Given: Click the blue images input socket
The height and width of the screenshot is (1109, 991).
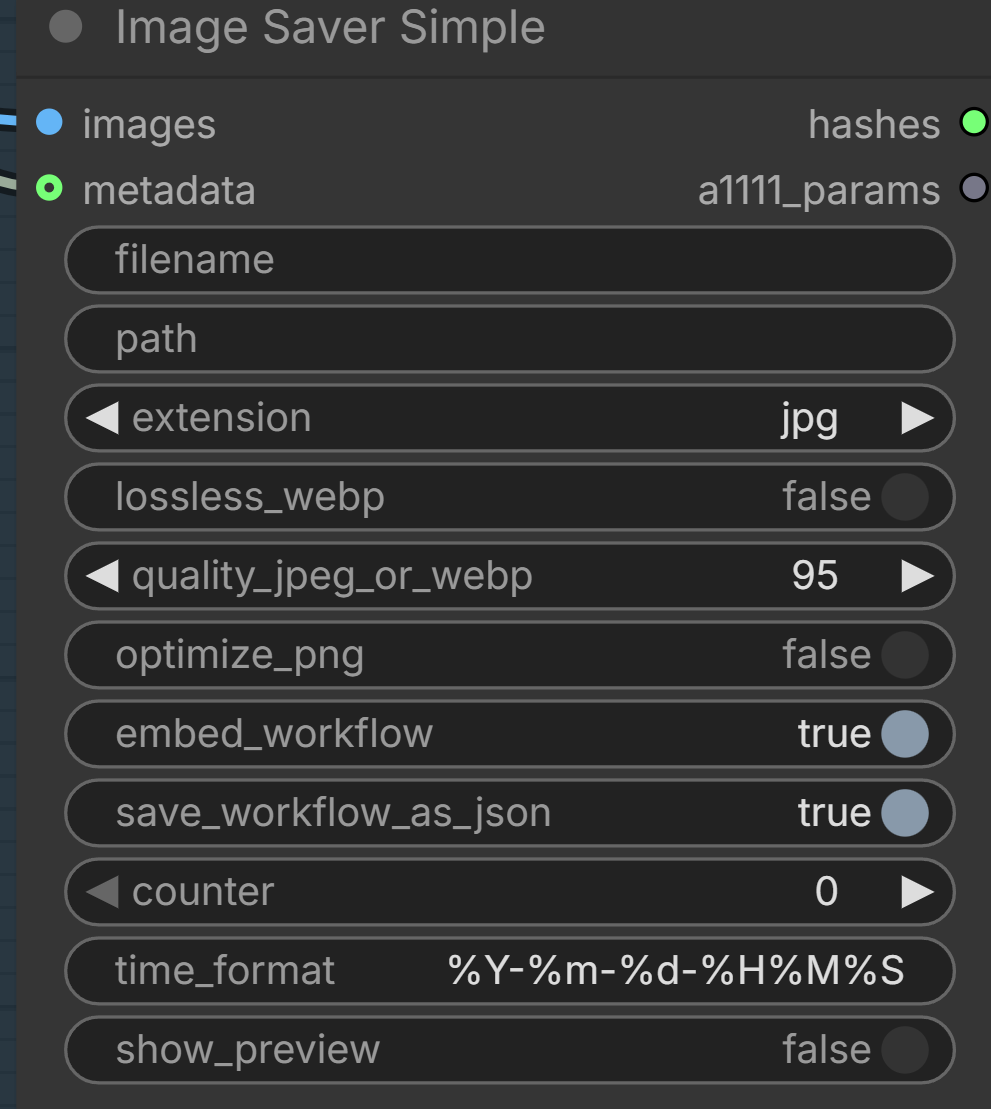Looking at the screenshot, I should coord(50,122).
